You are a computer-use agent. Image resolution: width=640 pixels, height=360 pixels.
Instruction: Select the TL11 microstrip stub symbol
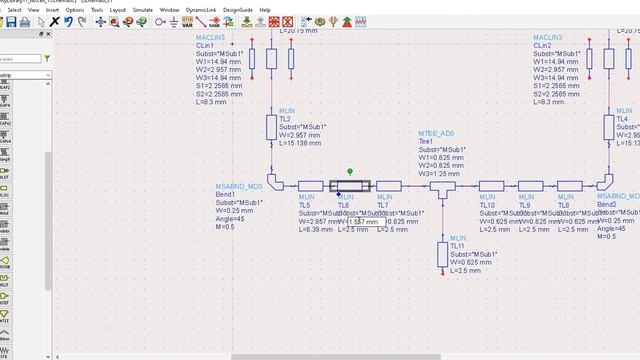pyautogui.click(x=442, y=255)
